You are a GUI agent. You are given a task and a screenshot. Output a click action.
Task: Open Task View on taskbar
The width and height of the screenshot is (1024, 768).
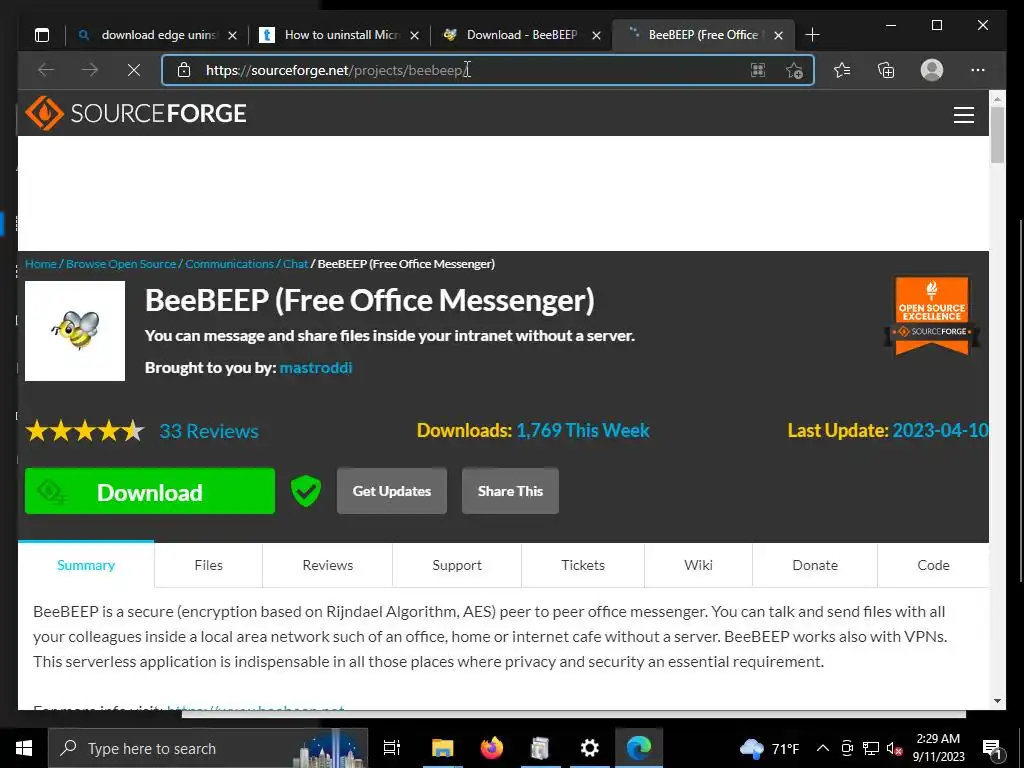coord(392,748)
